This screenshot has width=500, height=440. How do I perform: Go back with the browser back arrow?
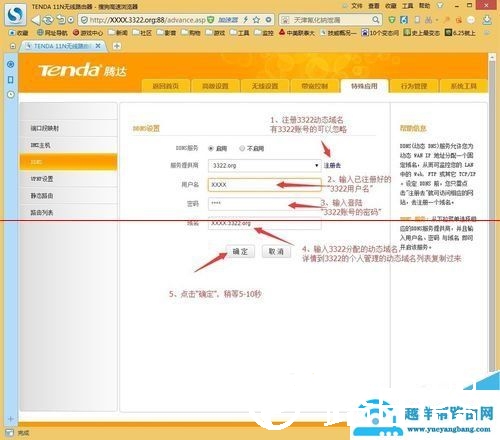tap(35, 20)
